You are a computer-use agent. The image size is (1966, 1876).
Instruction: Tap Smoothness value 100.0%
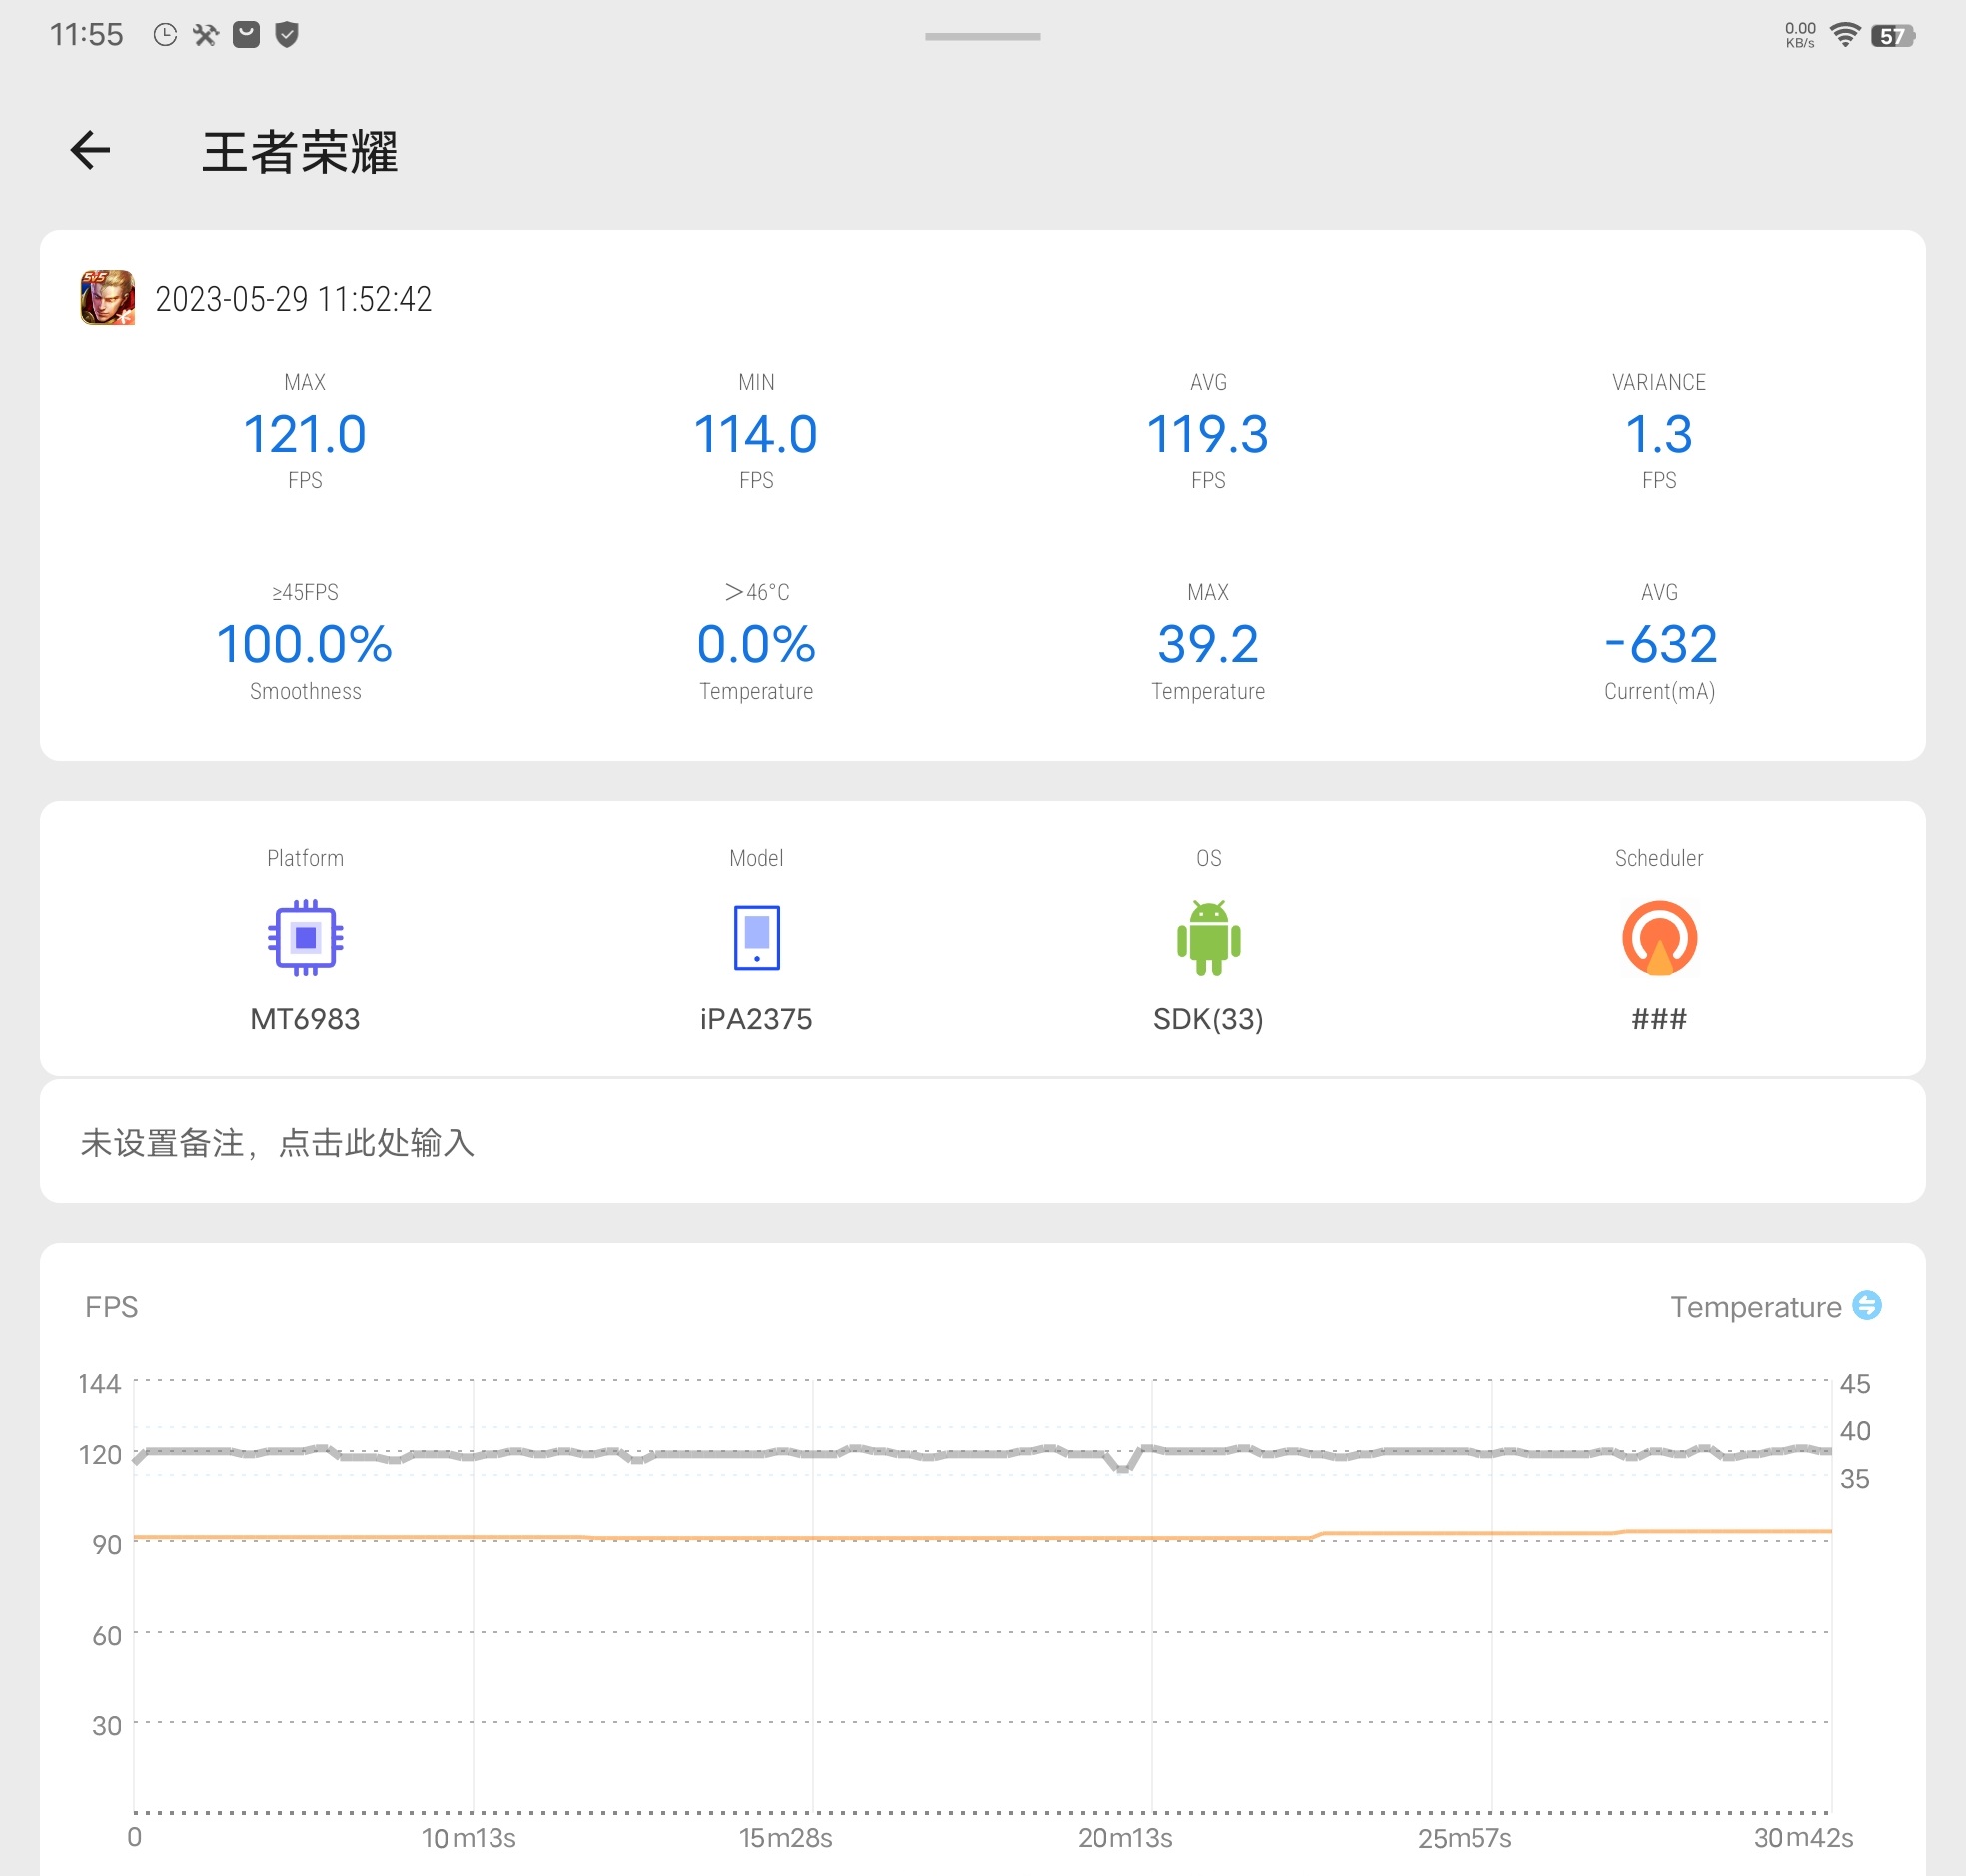pos(305,644)
